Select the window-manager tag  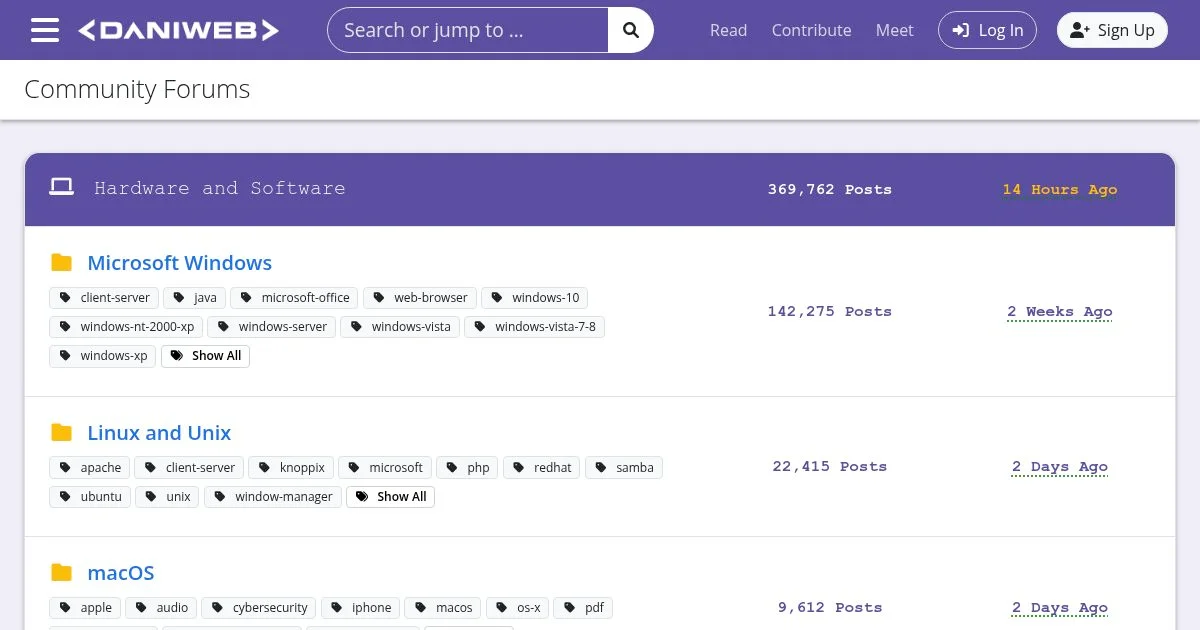(273, 497)
